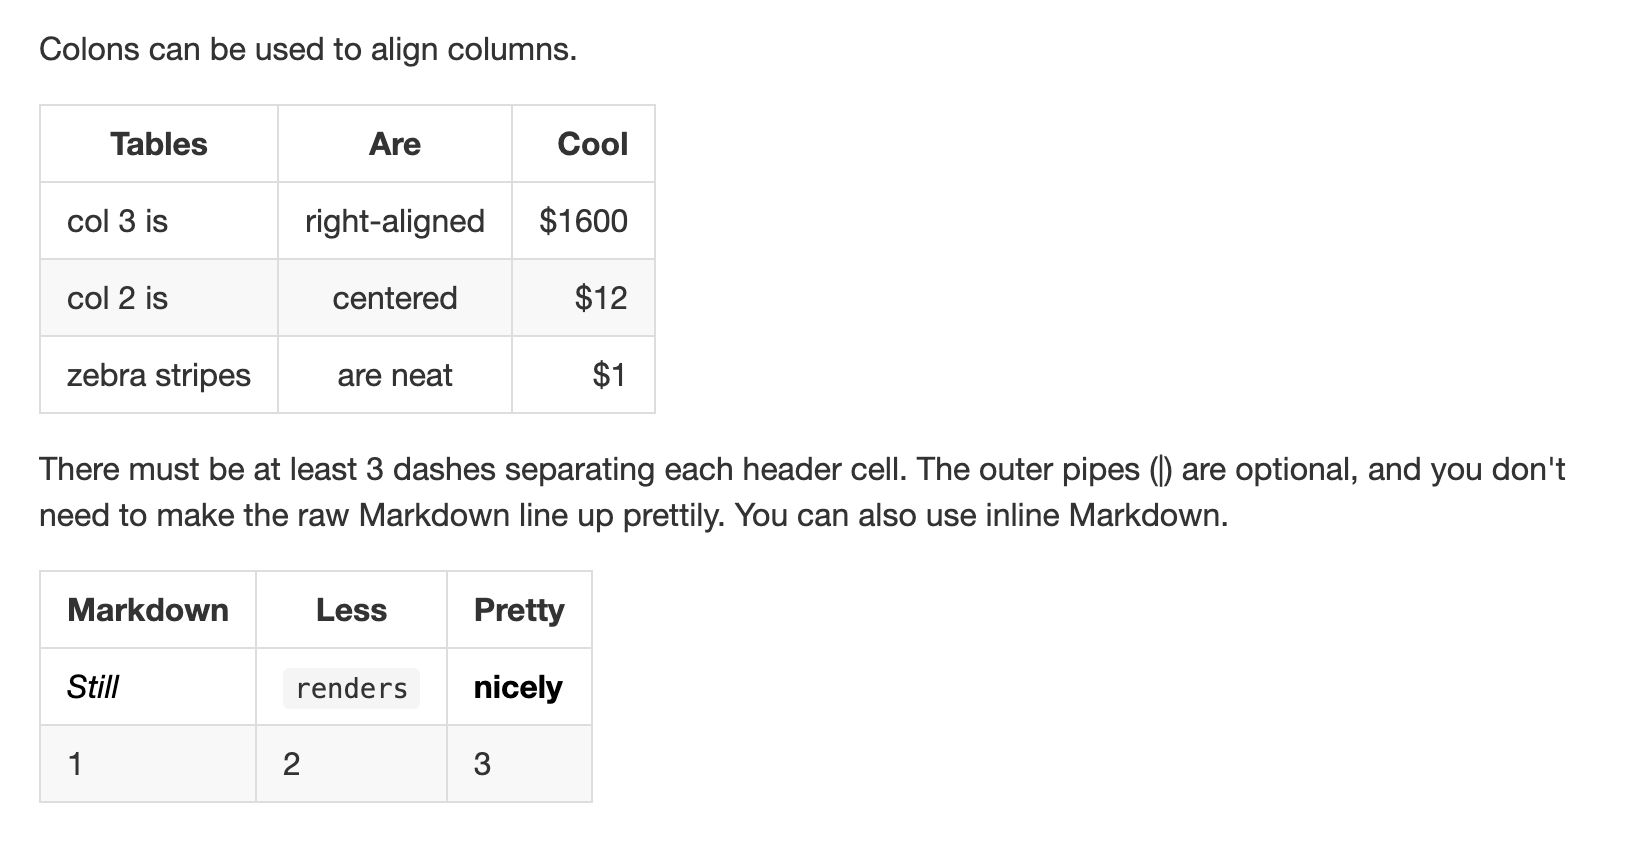Viewport: 1638px width, 846px height.
Task: Select the italic 'Still' cell
Action: 148,687
